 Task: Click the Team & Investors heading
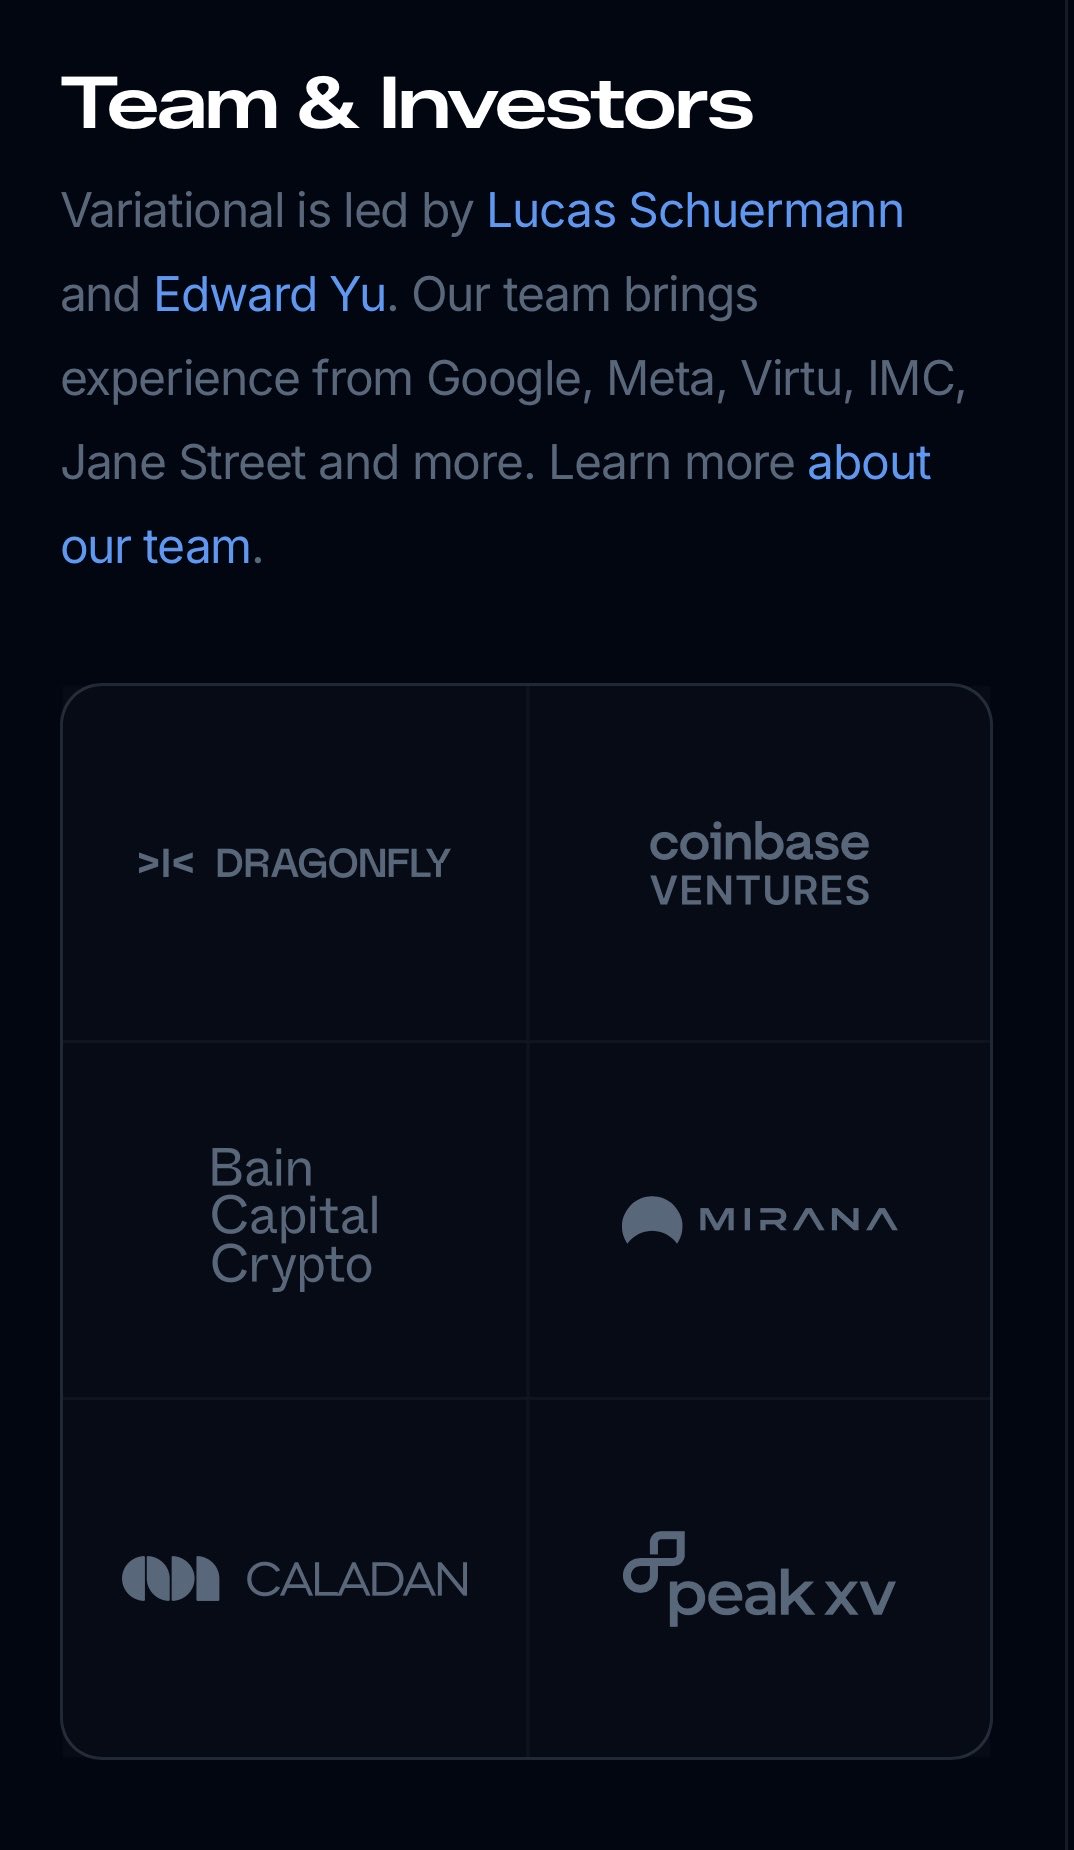click(406, 104)
